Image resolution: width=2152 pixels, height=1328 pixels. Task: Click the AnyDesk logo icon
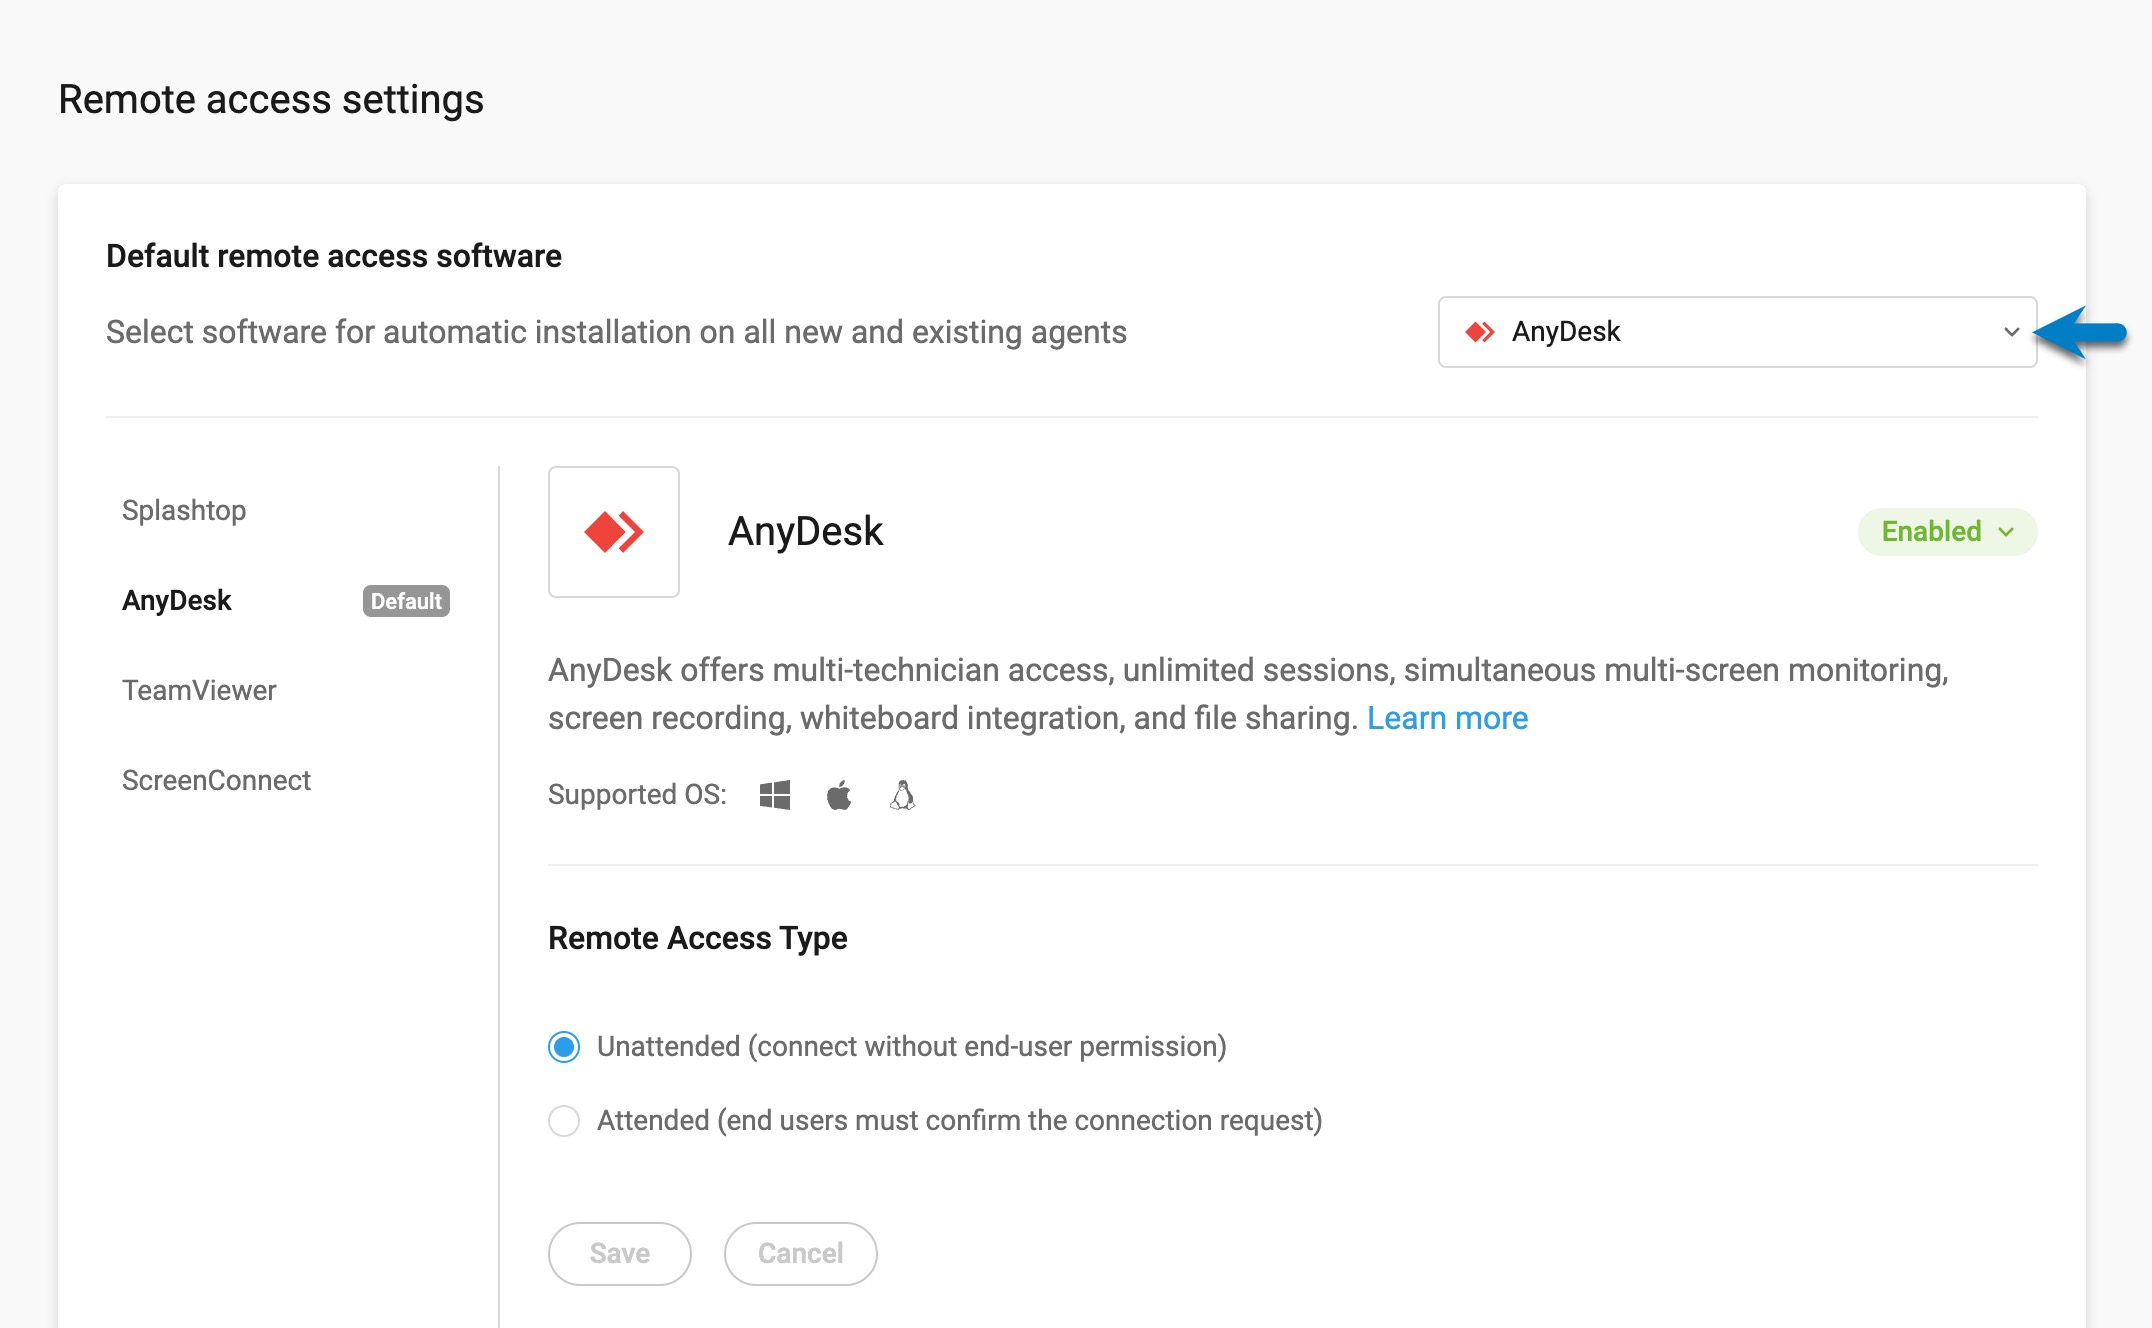pos(613,532)
